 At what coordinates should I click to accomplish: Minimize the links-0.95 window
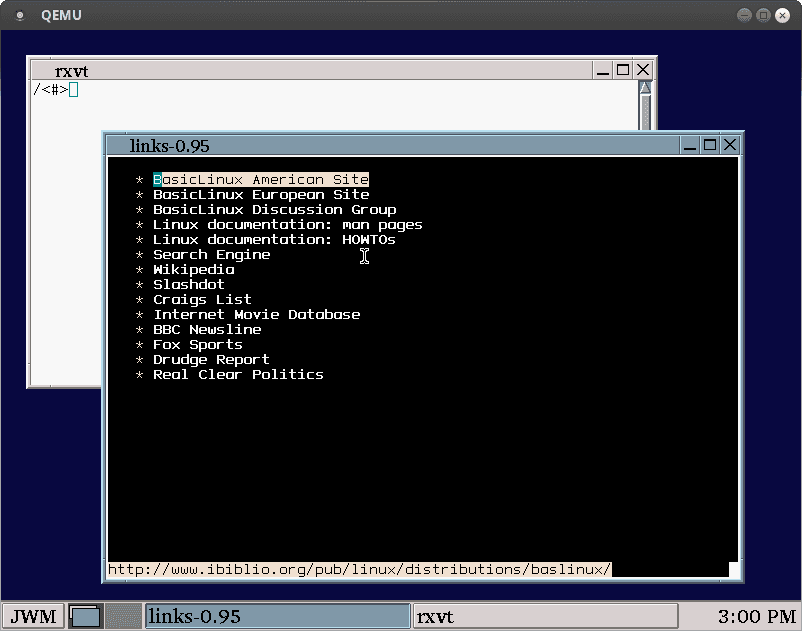pos(690,146)
